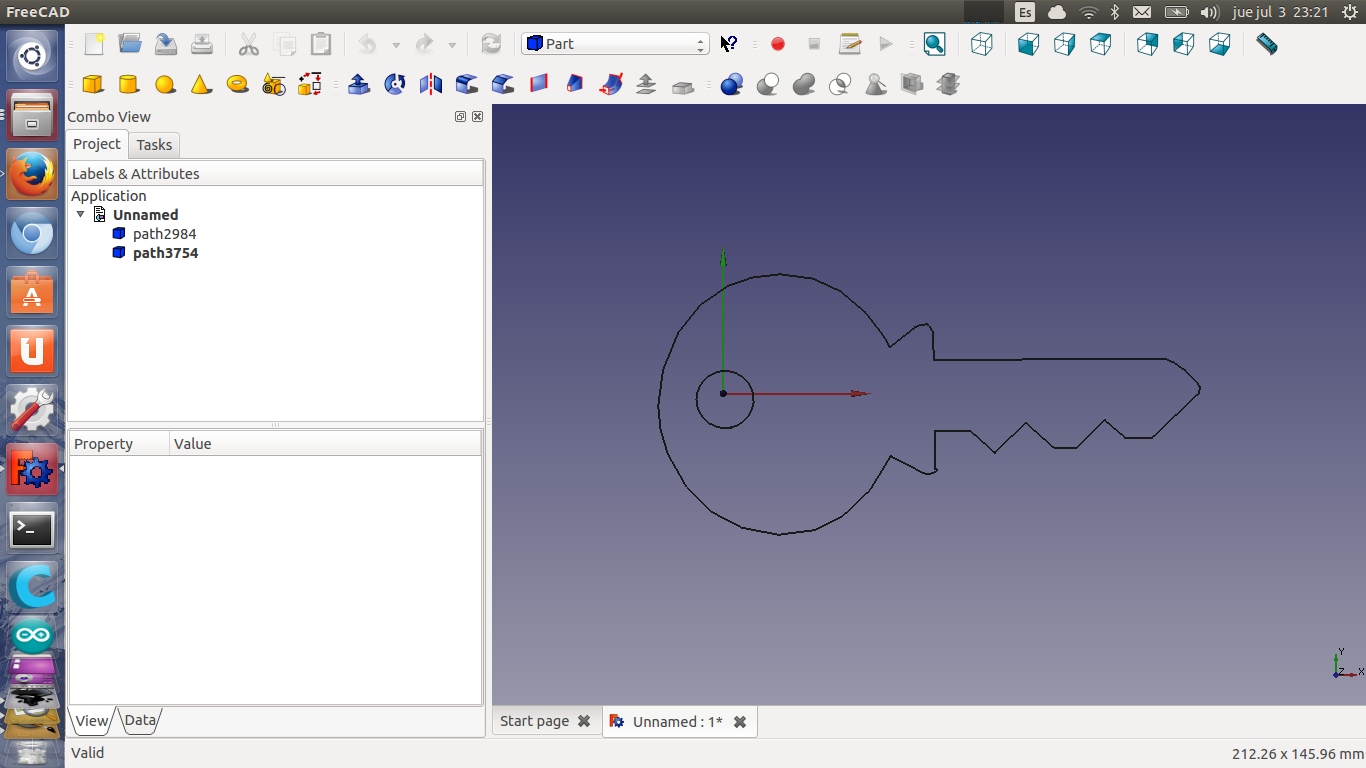This screenshot has height=768, width=1366.
Task: Select path2984 in the model tree
Action: coord(164,234)
